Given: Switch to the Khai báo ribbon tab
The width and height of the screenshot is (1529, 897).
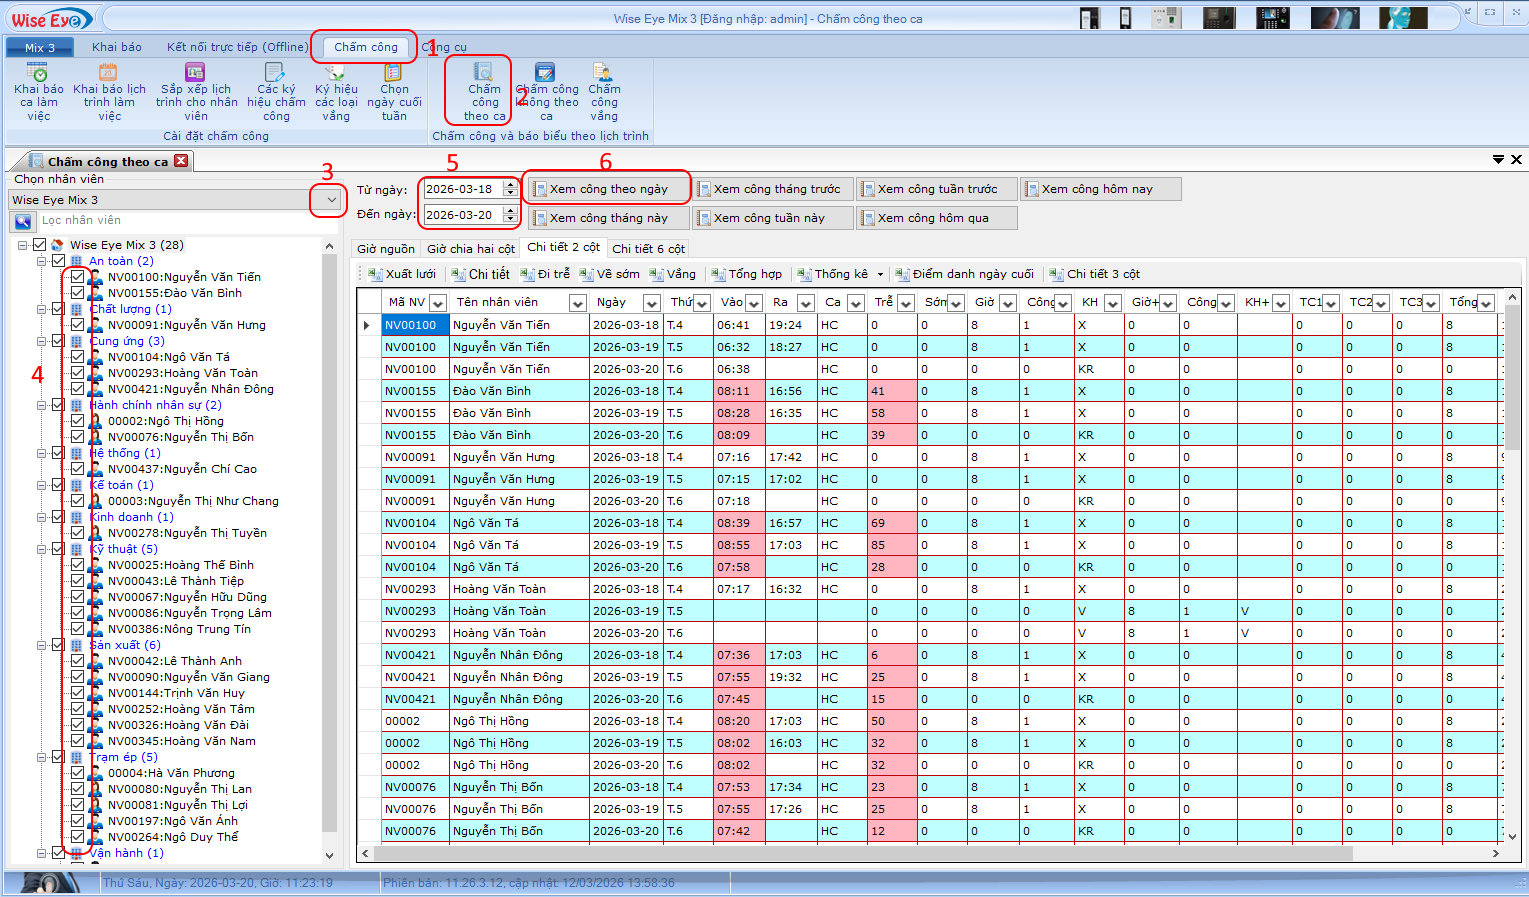Looking at the screenshot, I should click(x=117, y=47).
